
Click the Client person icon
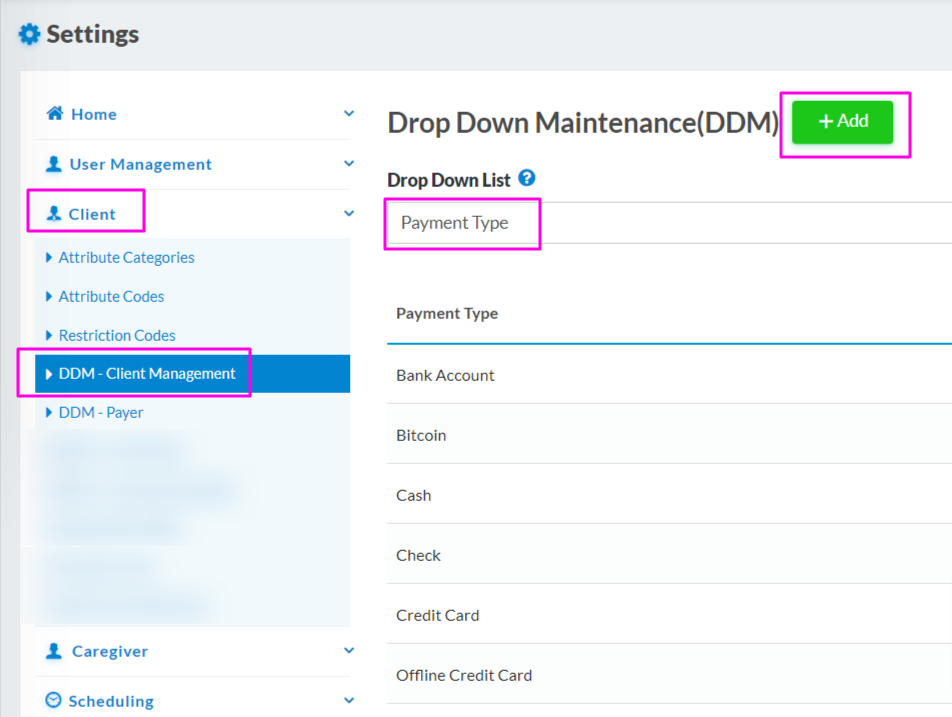pos(54,214)
